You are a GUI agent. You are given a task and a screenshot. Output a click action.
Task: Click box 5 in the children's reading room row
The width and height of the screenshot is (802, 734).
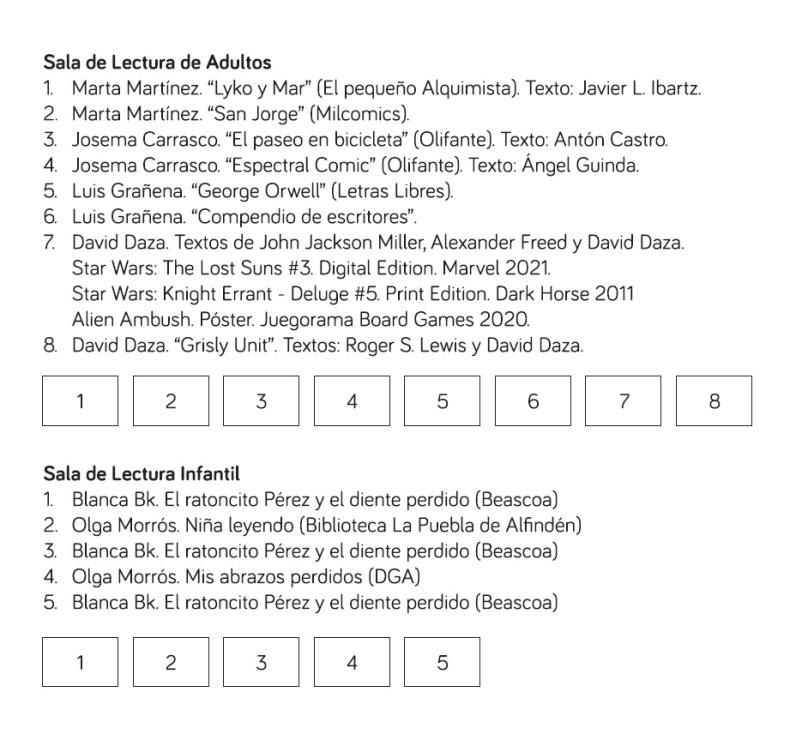[442, 662]
